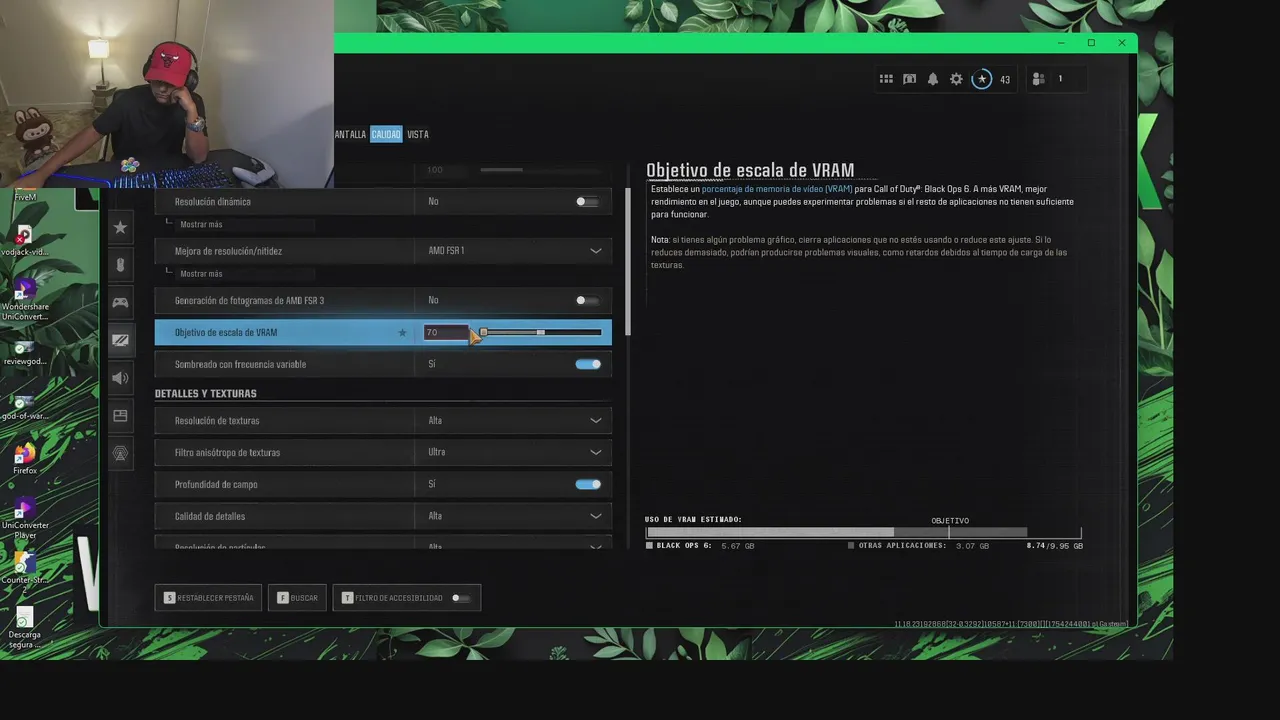Disable Sombreado con frecuencia variable

click(x=588, y=364)
